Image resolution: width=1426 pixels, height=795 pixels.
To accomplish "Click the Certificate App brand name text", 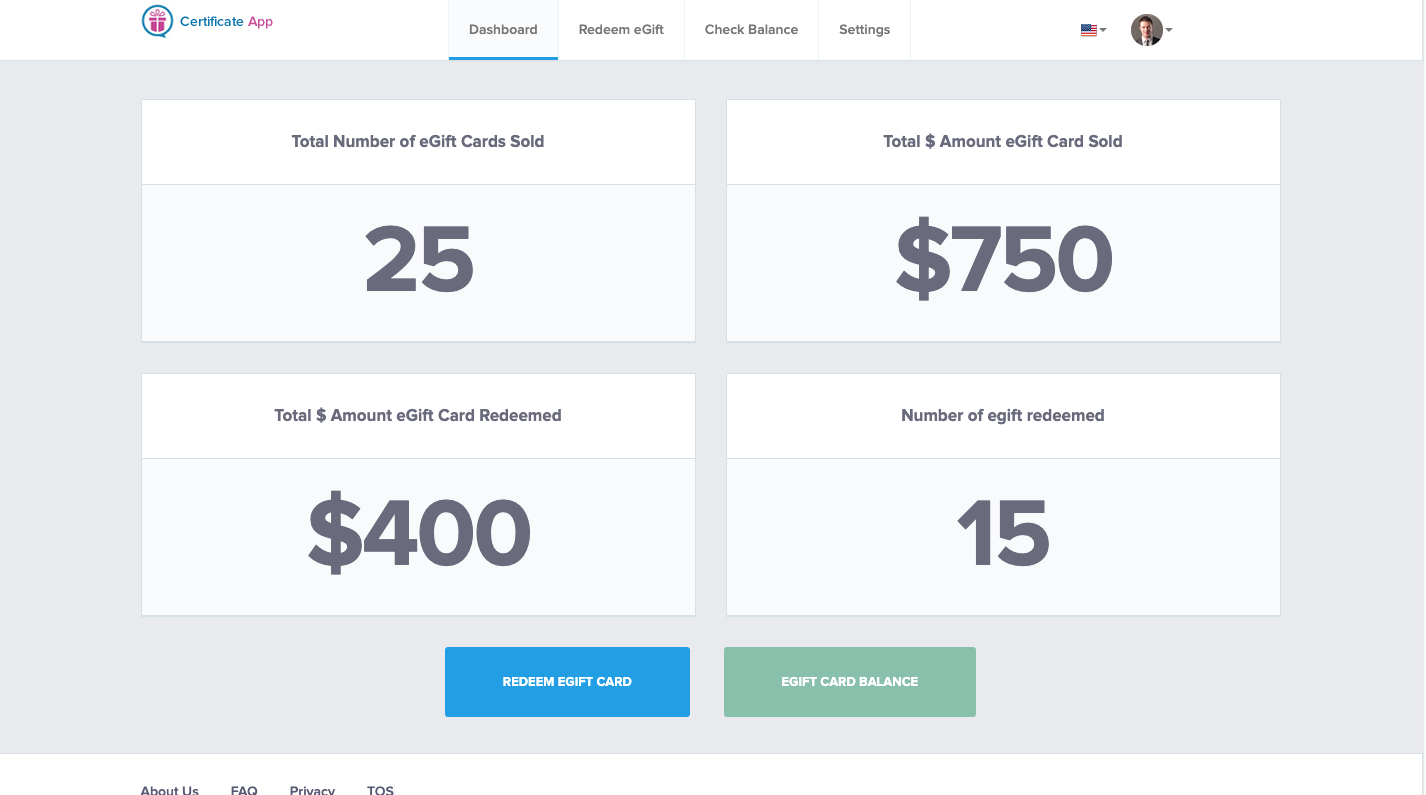I will (x=226, y=22).
